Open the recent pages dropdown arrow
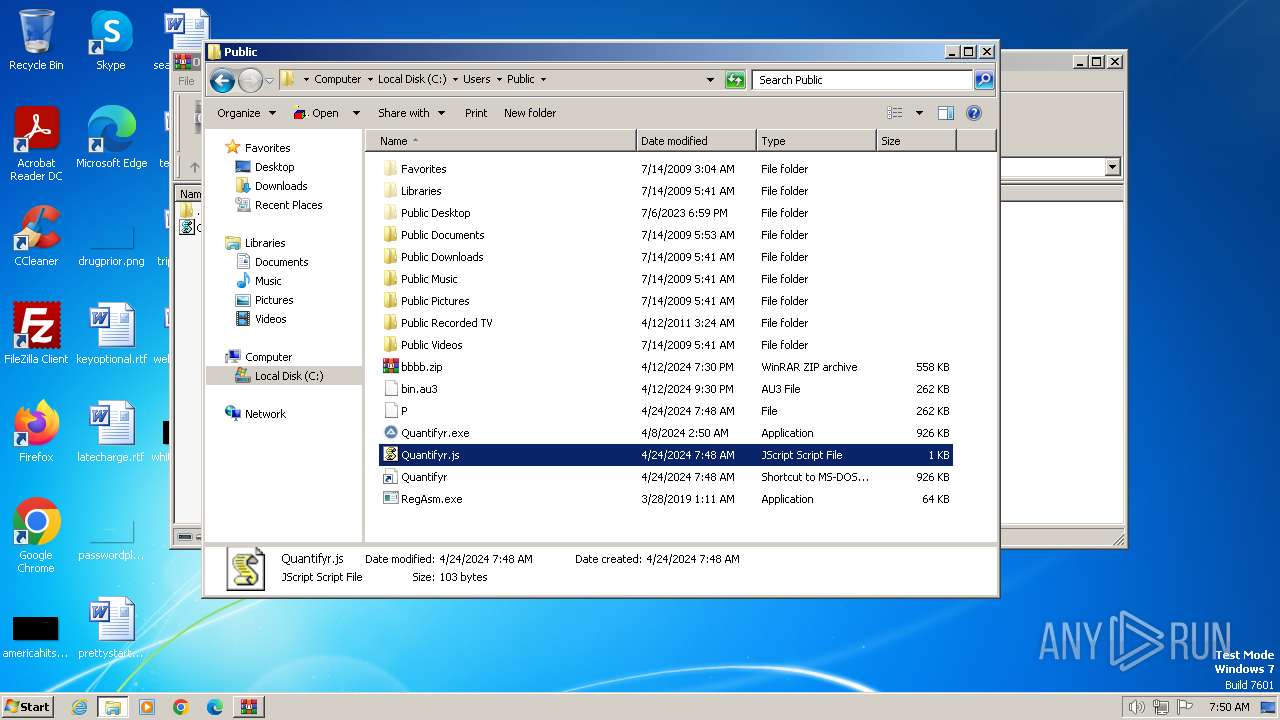The width and height of the screenshot is (1280, 720). coord(269,80)
